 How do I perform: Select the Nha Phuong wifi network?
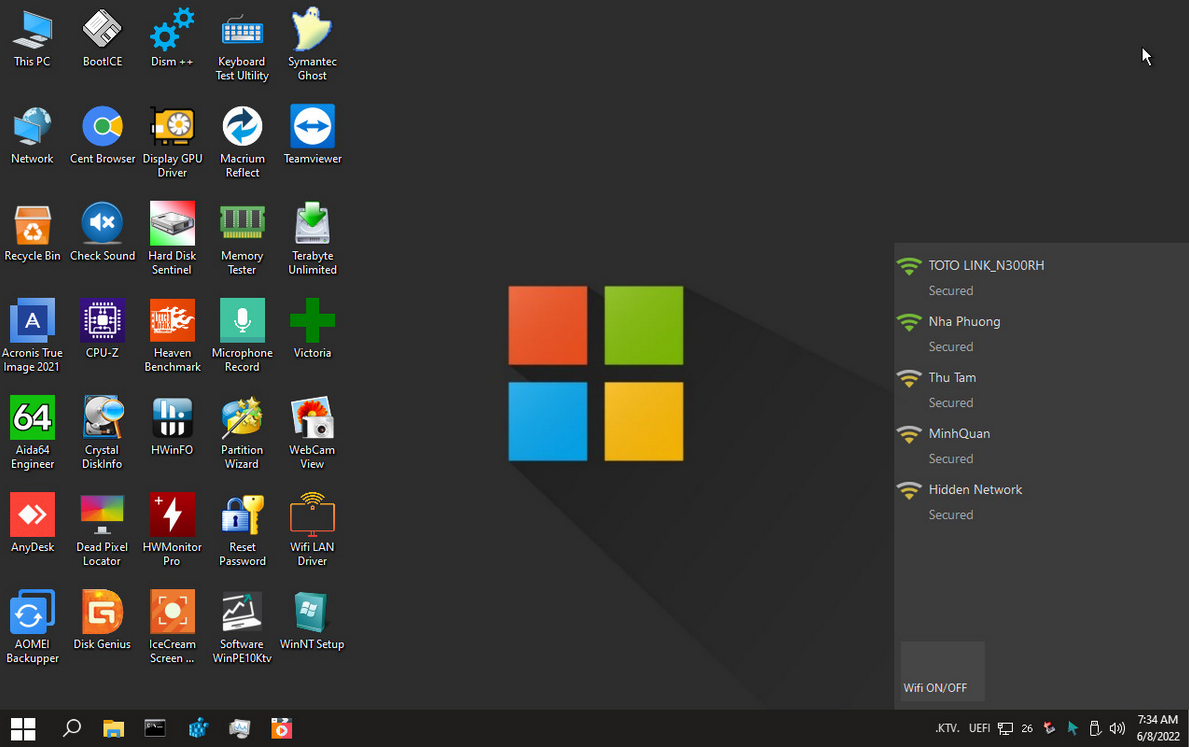click(1041, 334)
